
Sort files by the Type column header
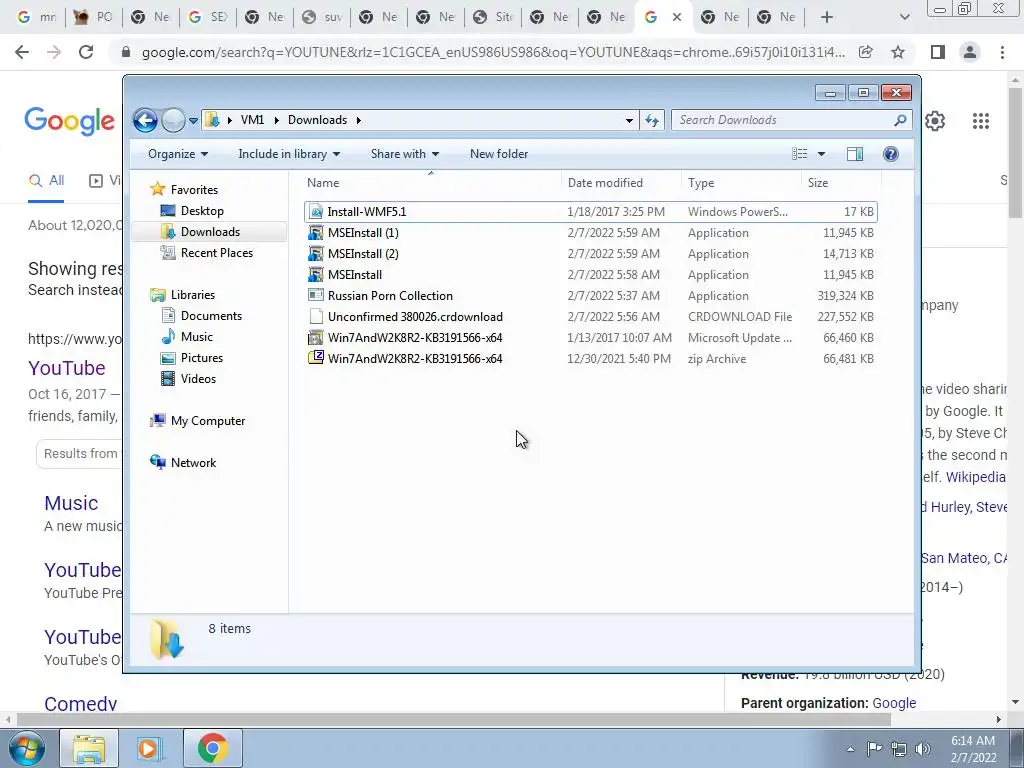point(741,183)
